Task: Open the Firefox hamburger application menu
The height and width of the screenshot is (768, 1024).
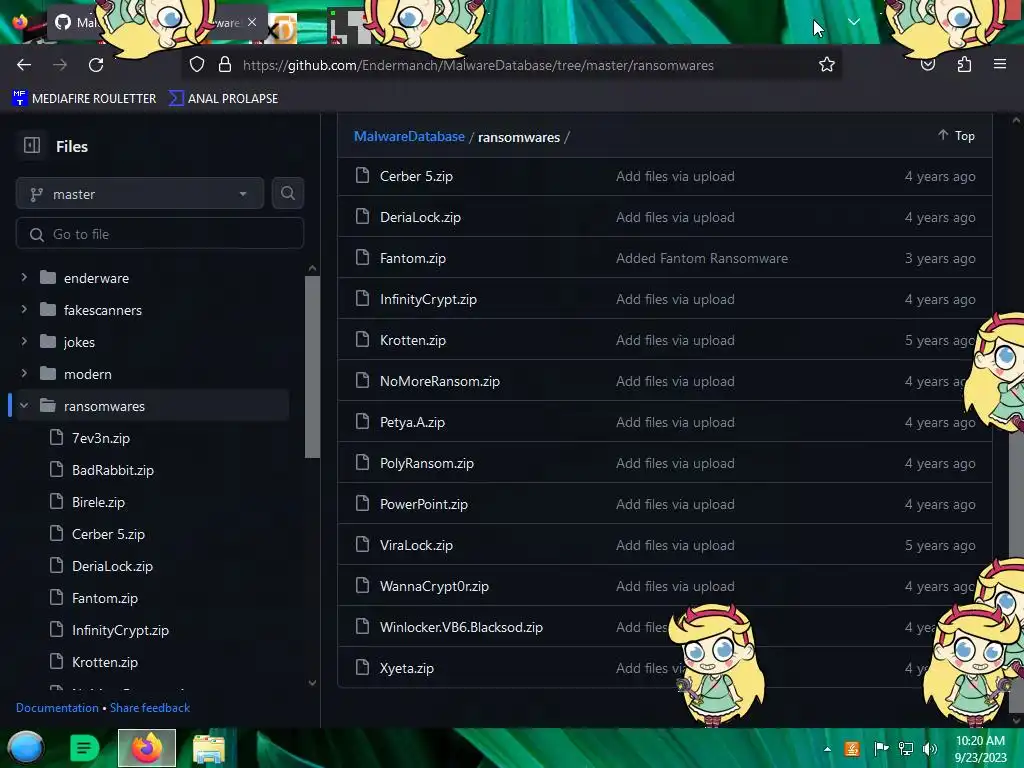Action: coord(1000,64)
